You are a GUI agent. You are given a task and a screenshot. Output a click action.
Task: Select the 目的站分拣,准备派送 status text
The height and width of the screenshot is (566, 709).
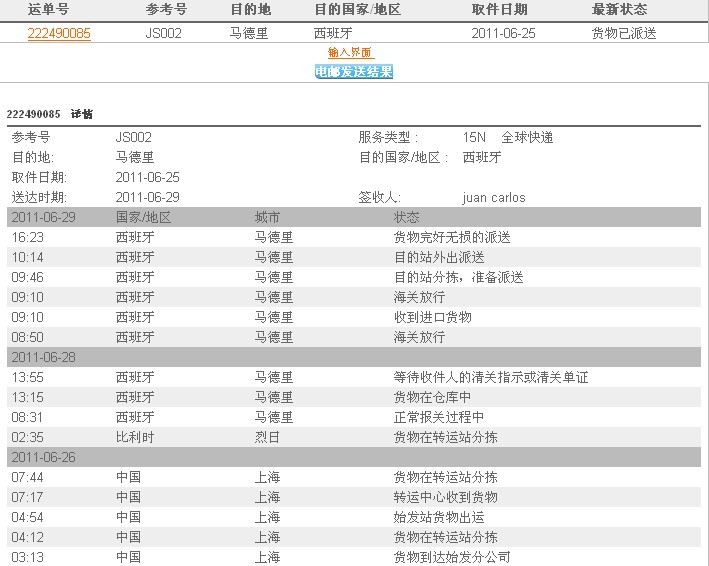[458, 277]
